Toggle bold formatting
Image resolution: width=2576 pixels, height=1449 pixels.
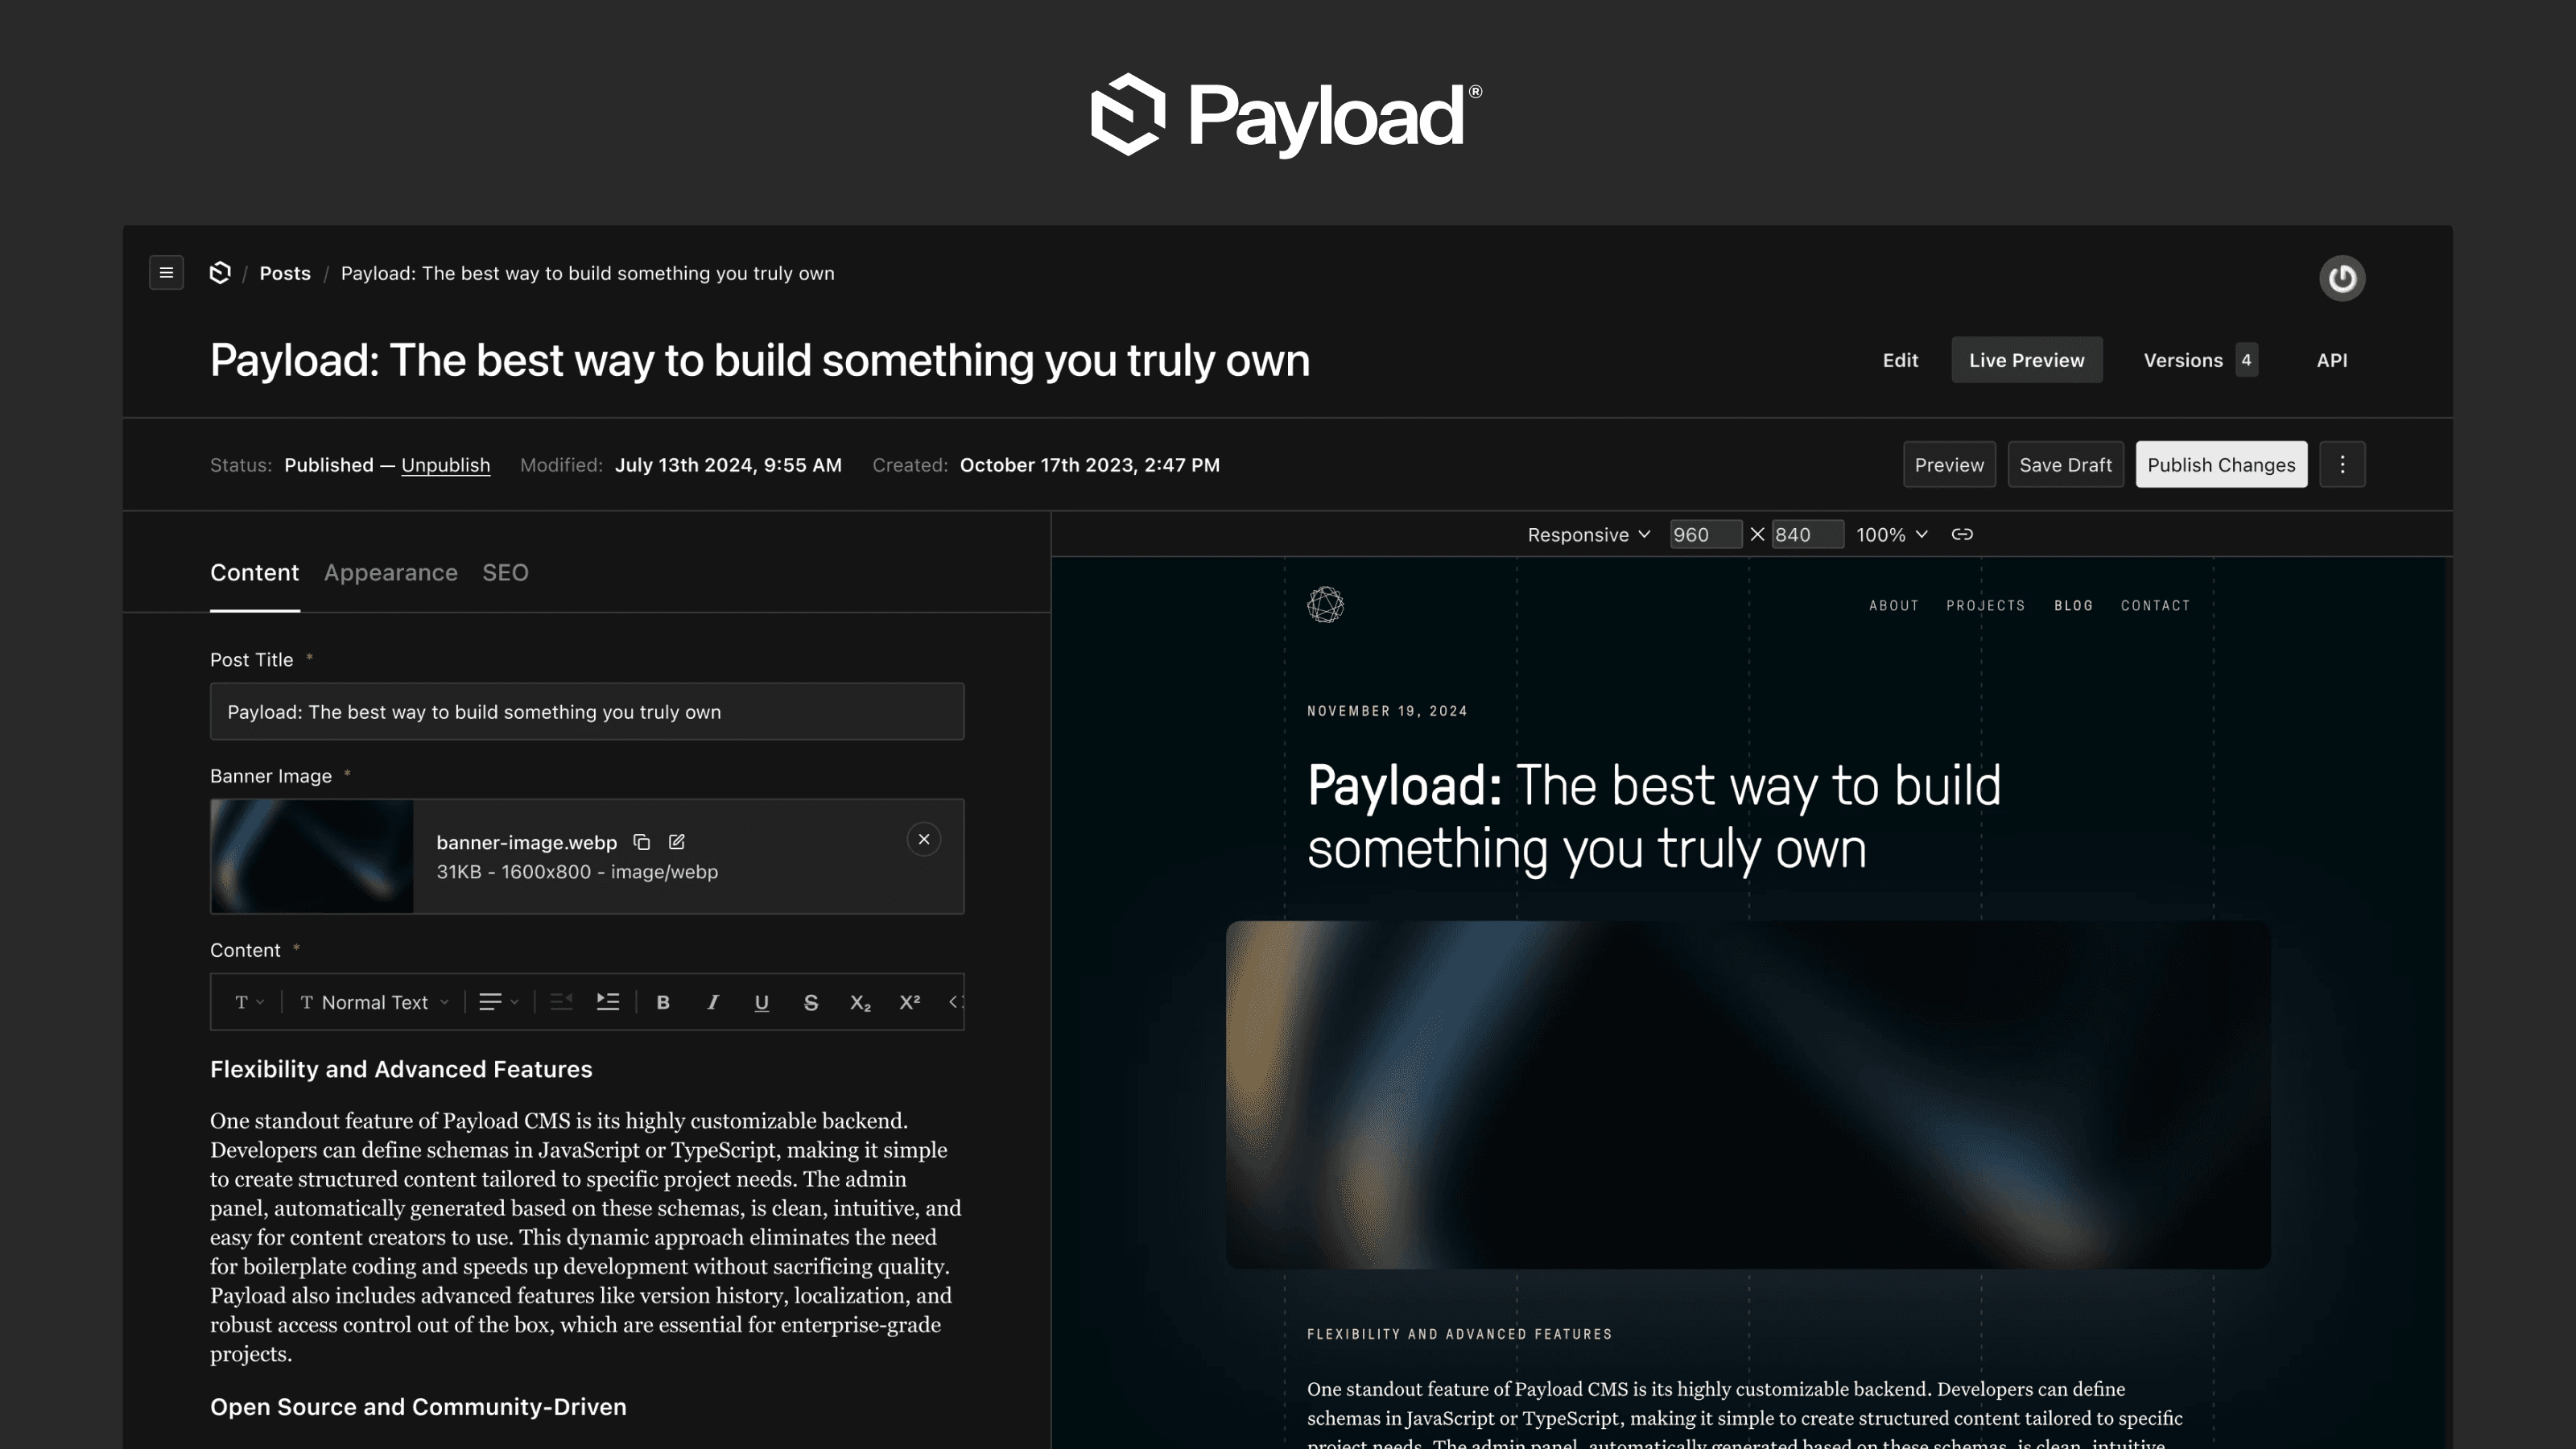[x=662, y=1002]
